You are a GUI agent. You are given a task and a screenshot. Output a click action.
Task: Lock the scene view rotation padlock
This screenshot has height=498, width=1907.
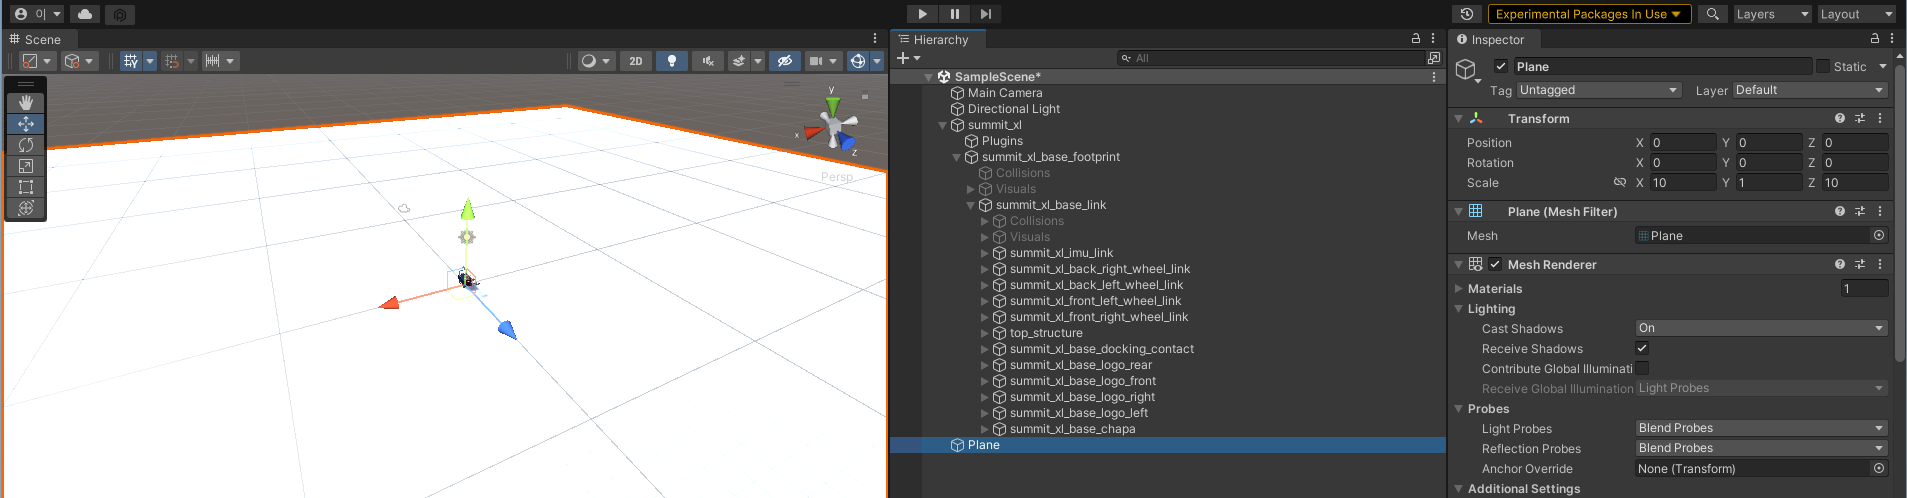coord(865,97)
